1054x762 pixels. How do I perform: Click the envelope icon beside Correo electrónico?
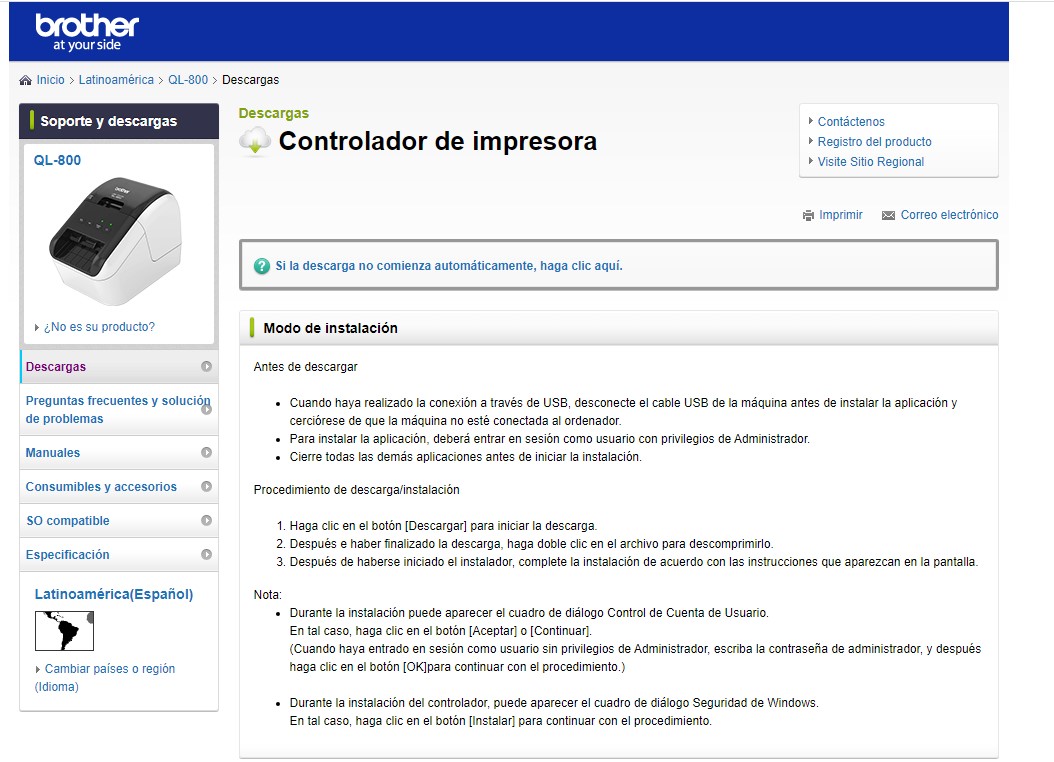pos(888,216)
